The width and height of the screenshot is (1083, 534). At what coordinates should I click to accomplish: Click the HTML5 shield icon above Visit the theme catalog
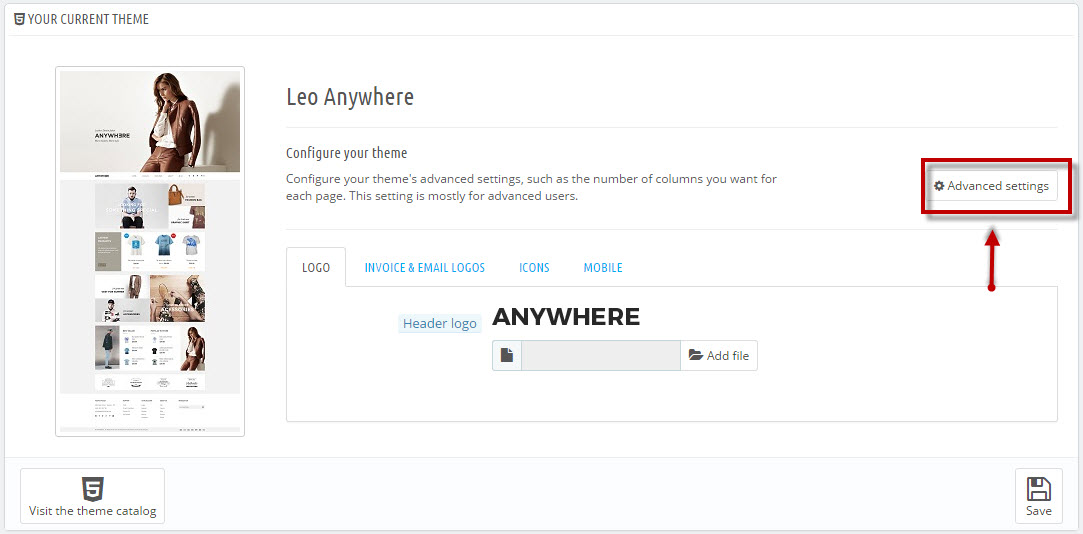coord(93,489)
